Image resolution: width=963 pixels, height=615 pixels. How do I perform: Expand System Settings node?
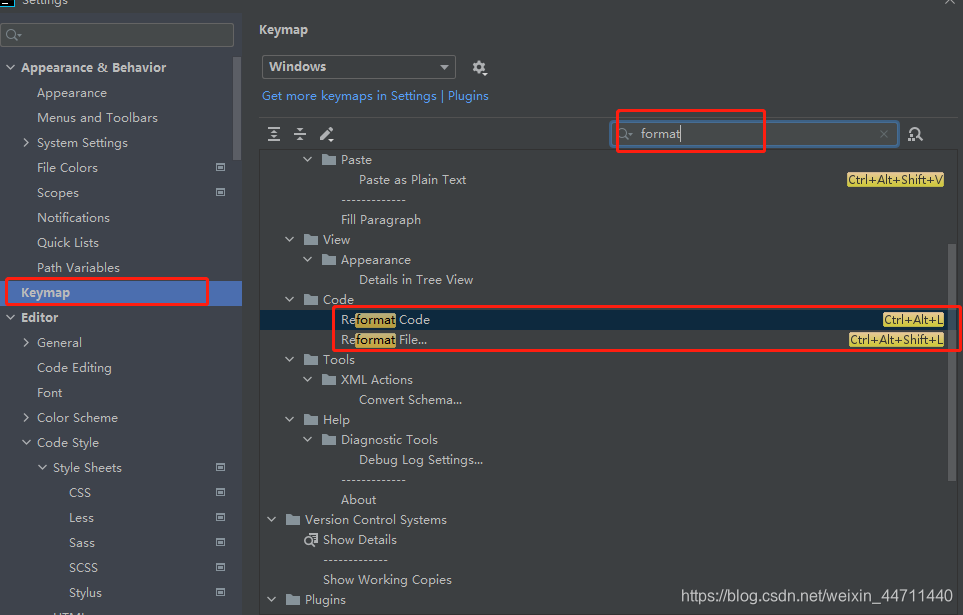[26, 143]
